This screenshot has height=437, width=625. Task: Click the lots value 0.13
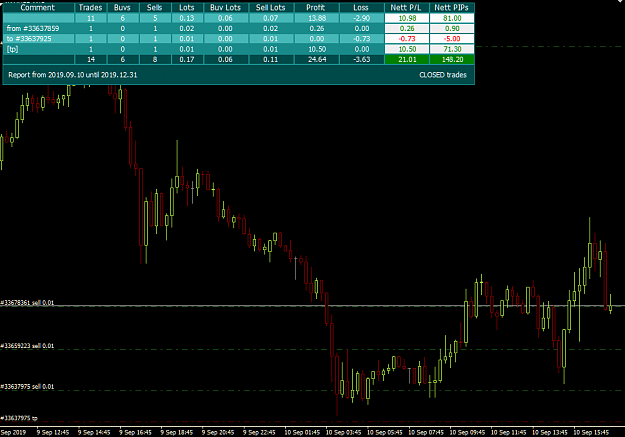(x=187, y=18)
